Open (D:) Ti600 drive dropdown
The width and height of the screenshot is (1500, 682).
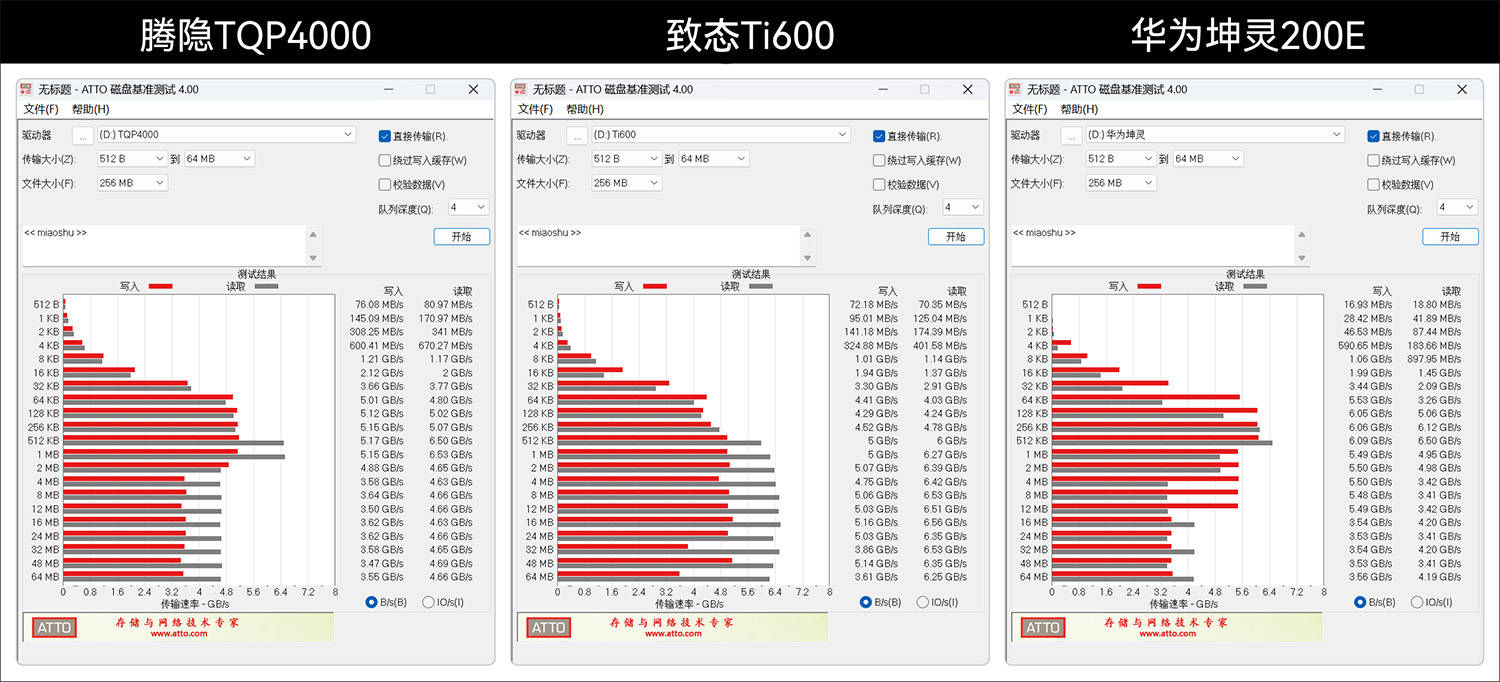pos(720,134)
